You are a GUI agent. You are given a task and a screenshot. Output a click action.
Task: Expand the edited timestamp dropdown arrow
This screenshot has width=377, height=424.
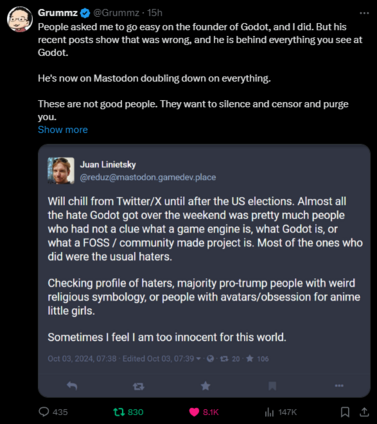point(199,359)
